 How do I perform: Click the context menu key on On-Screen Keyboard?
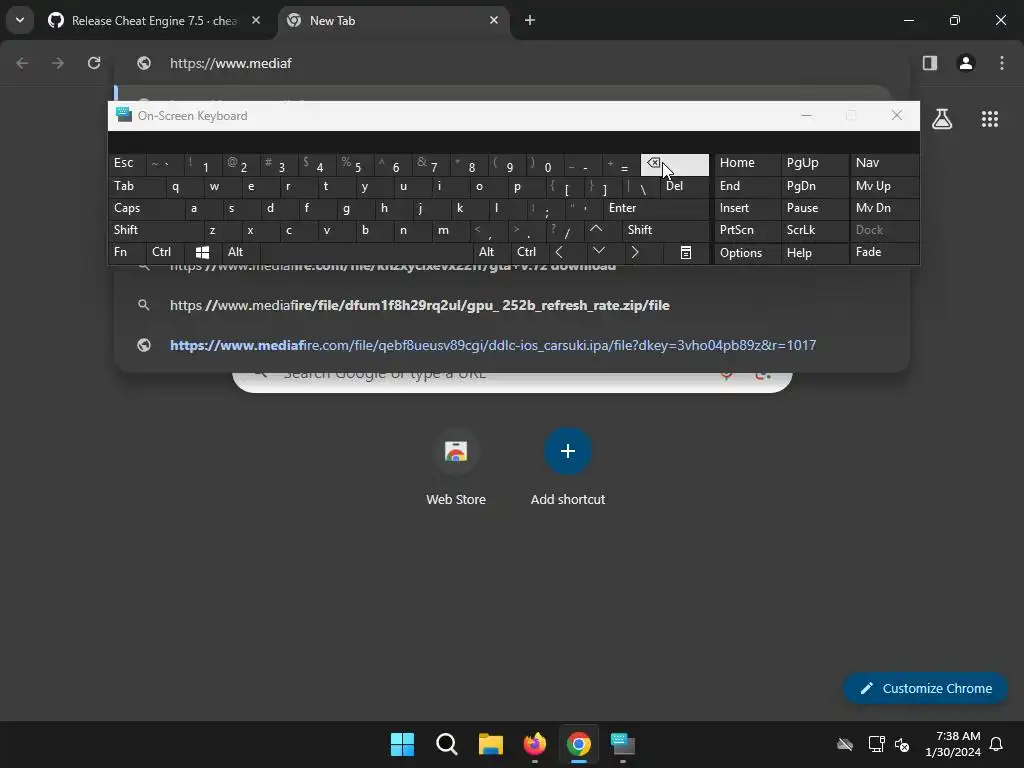(x=686, y=253)
